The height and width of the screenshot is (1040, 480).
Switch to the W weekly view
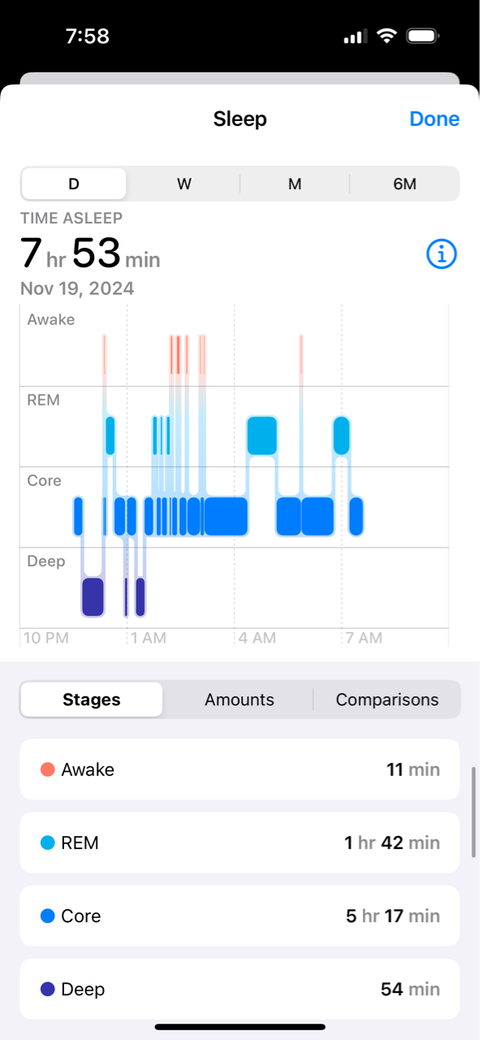point(184,184)
